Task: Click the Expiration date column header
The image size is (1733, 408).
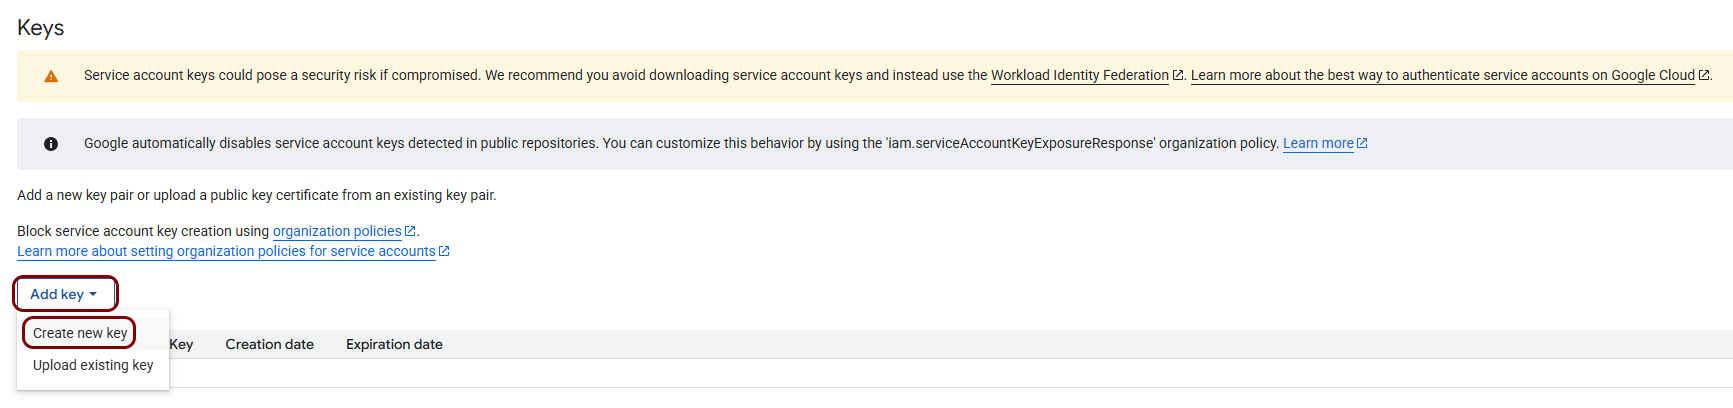Action: pos(394,344)
